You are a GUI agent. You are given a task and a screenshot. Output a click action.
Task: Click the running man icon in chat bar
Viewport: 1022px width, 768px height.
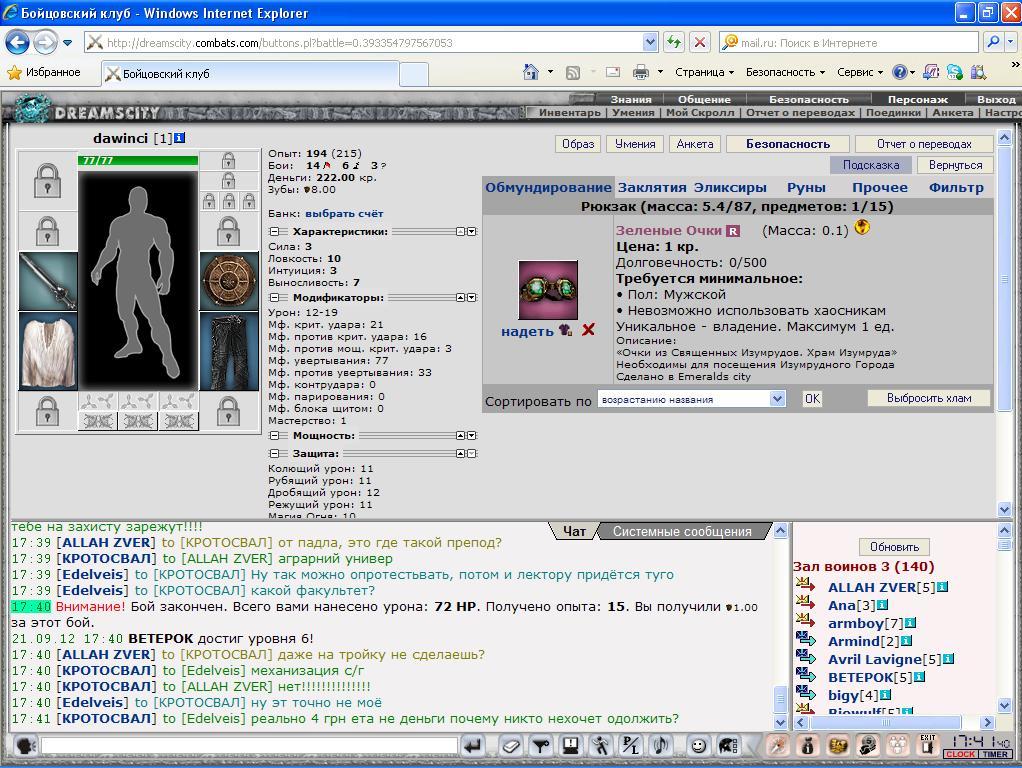click(x=600, y=745)
